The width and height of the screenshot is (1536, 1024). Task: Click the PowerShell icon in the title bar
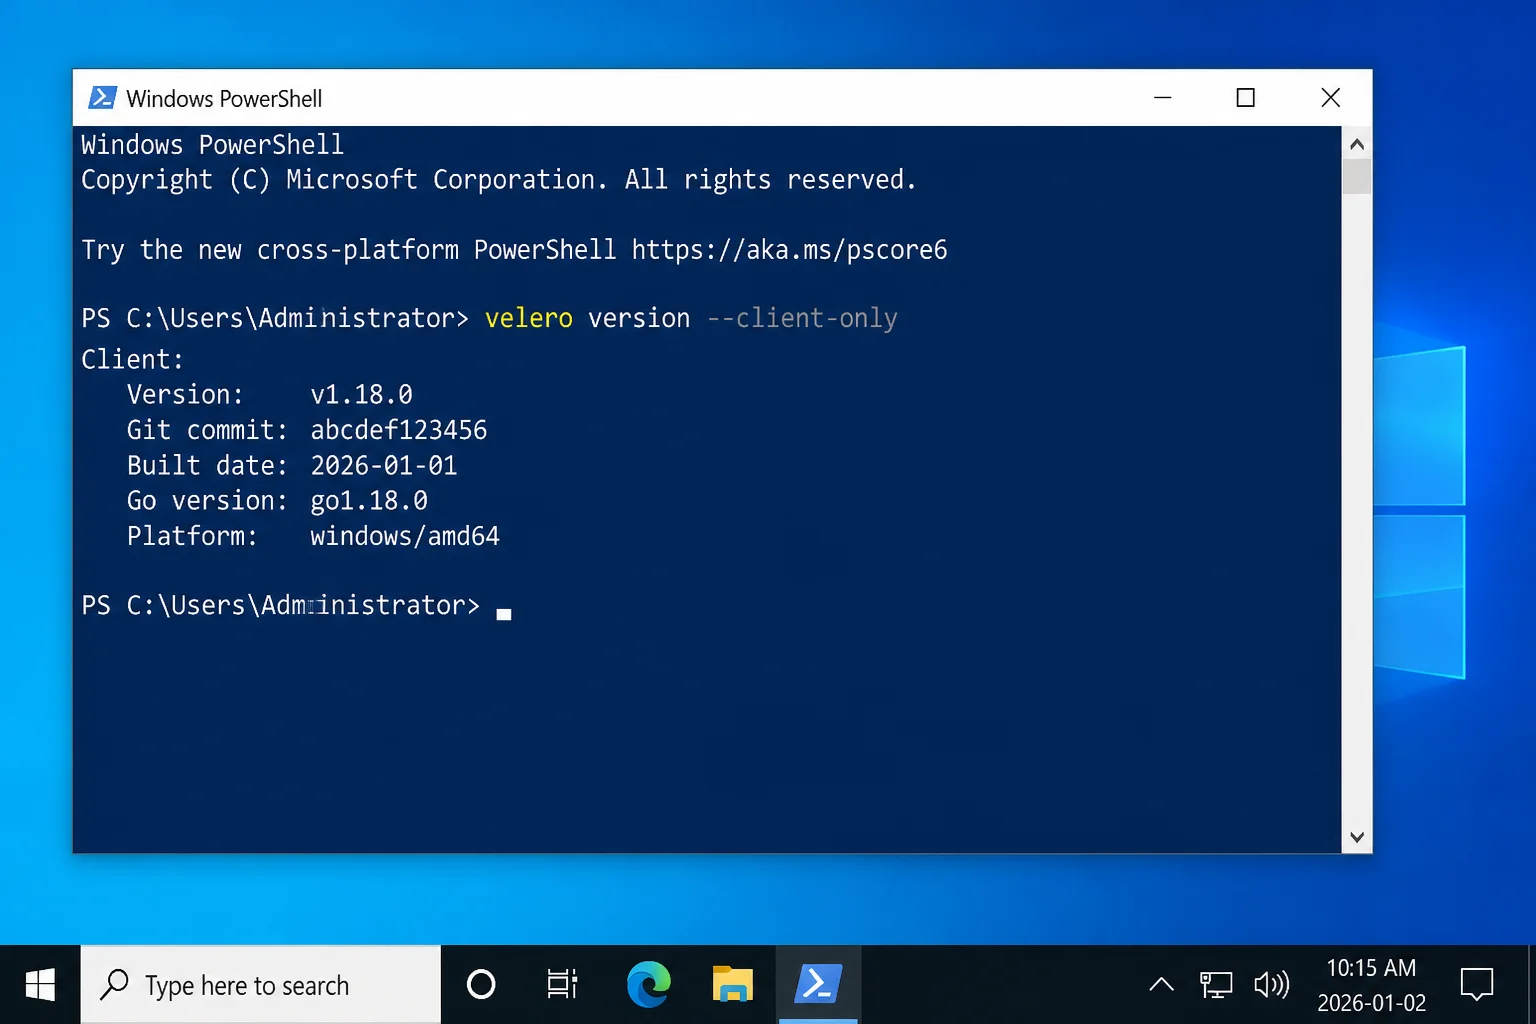(102, 97)
